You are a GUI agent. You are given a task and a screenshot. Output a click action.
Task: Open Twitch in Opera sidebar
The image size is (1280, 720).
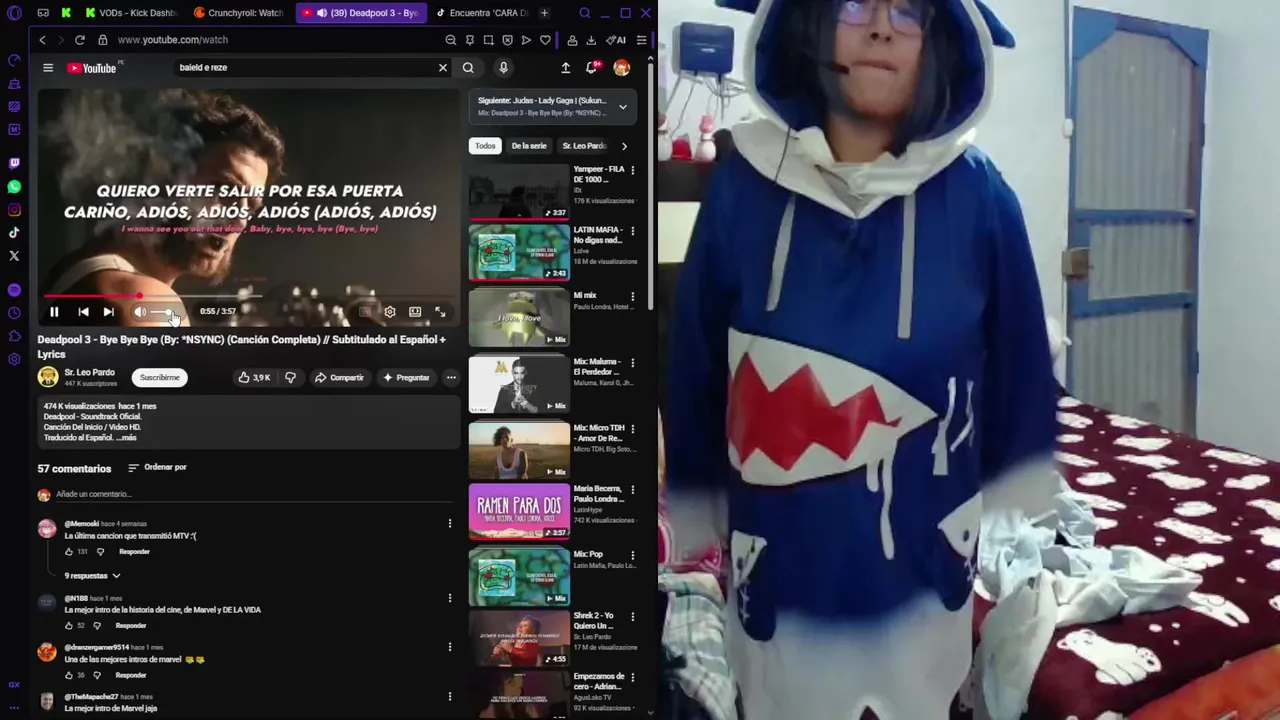tap(14, 163)
